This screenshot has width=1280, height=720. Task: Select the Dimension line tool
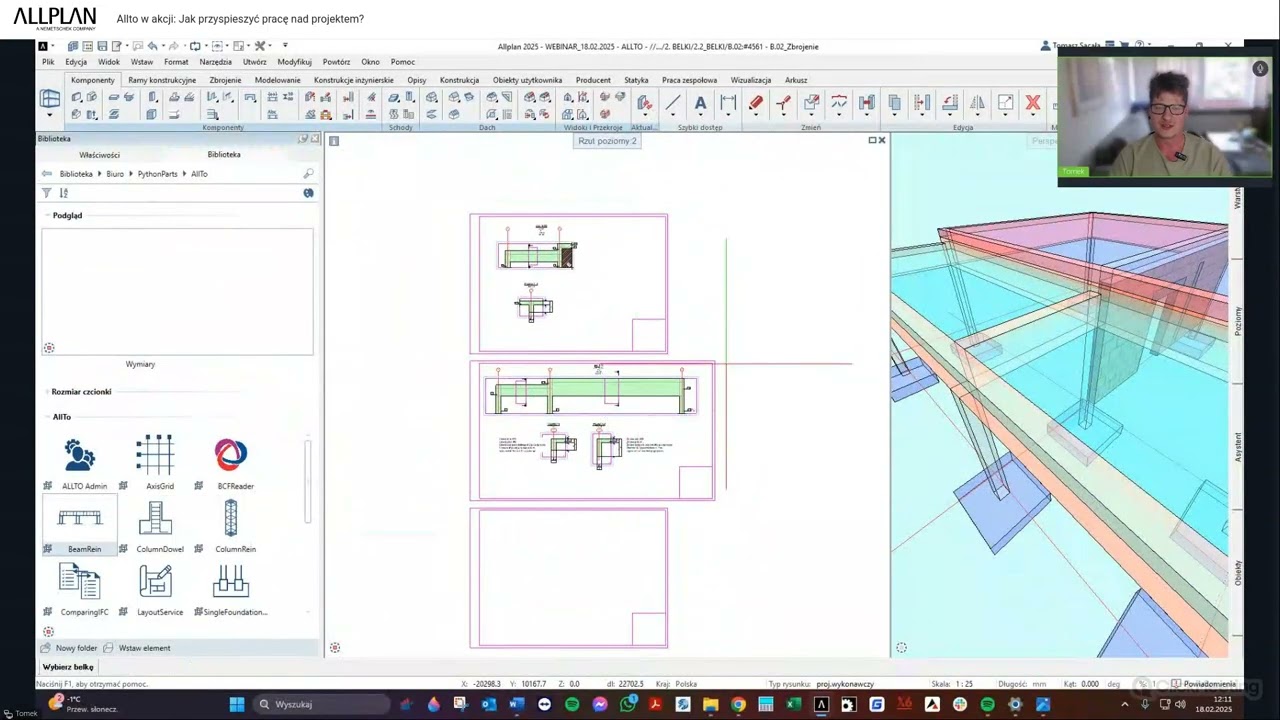click(x=728, y=103)
